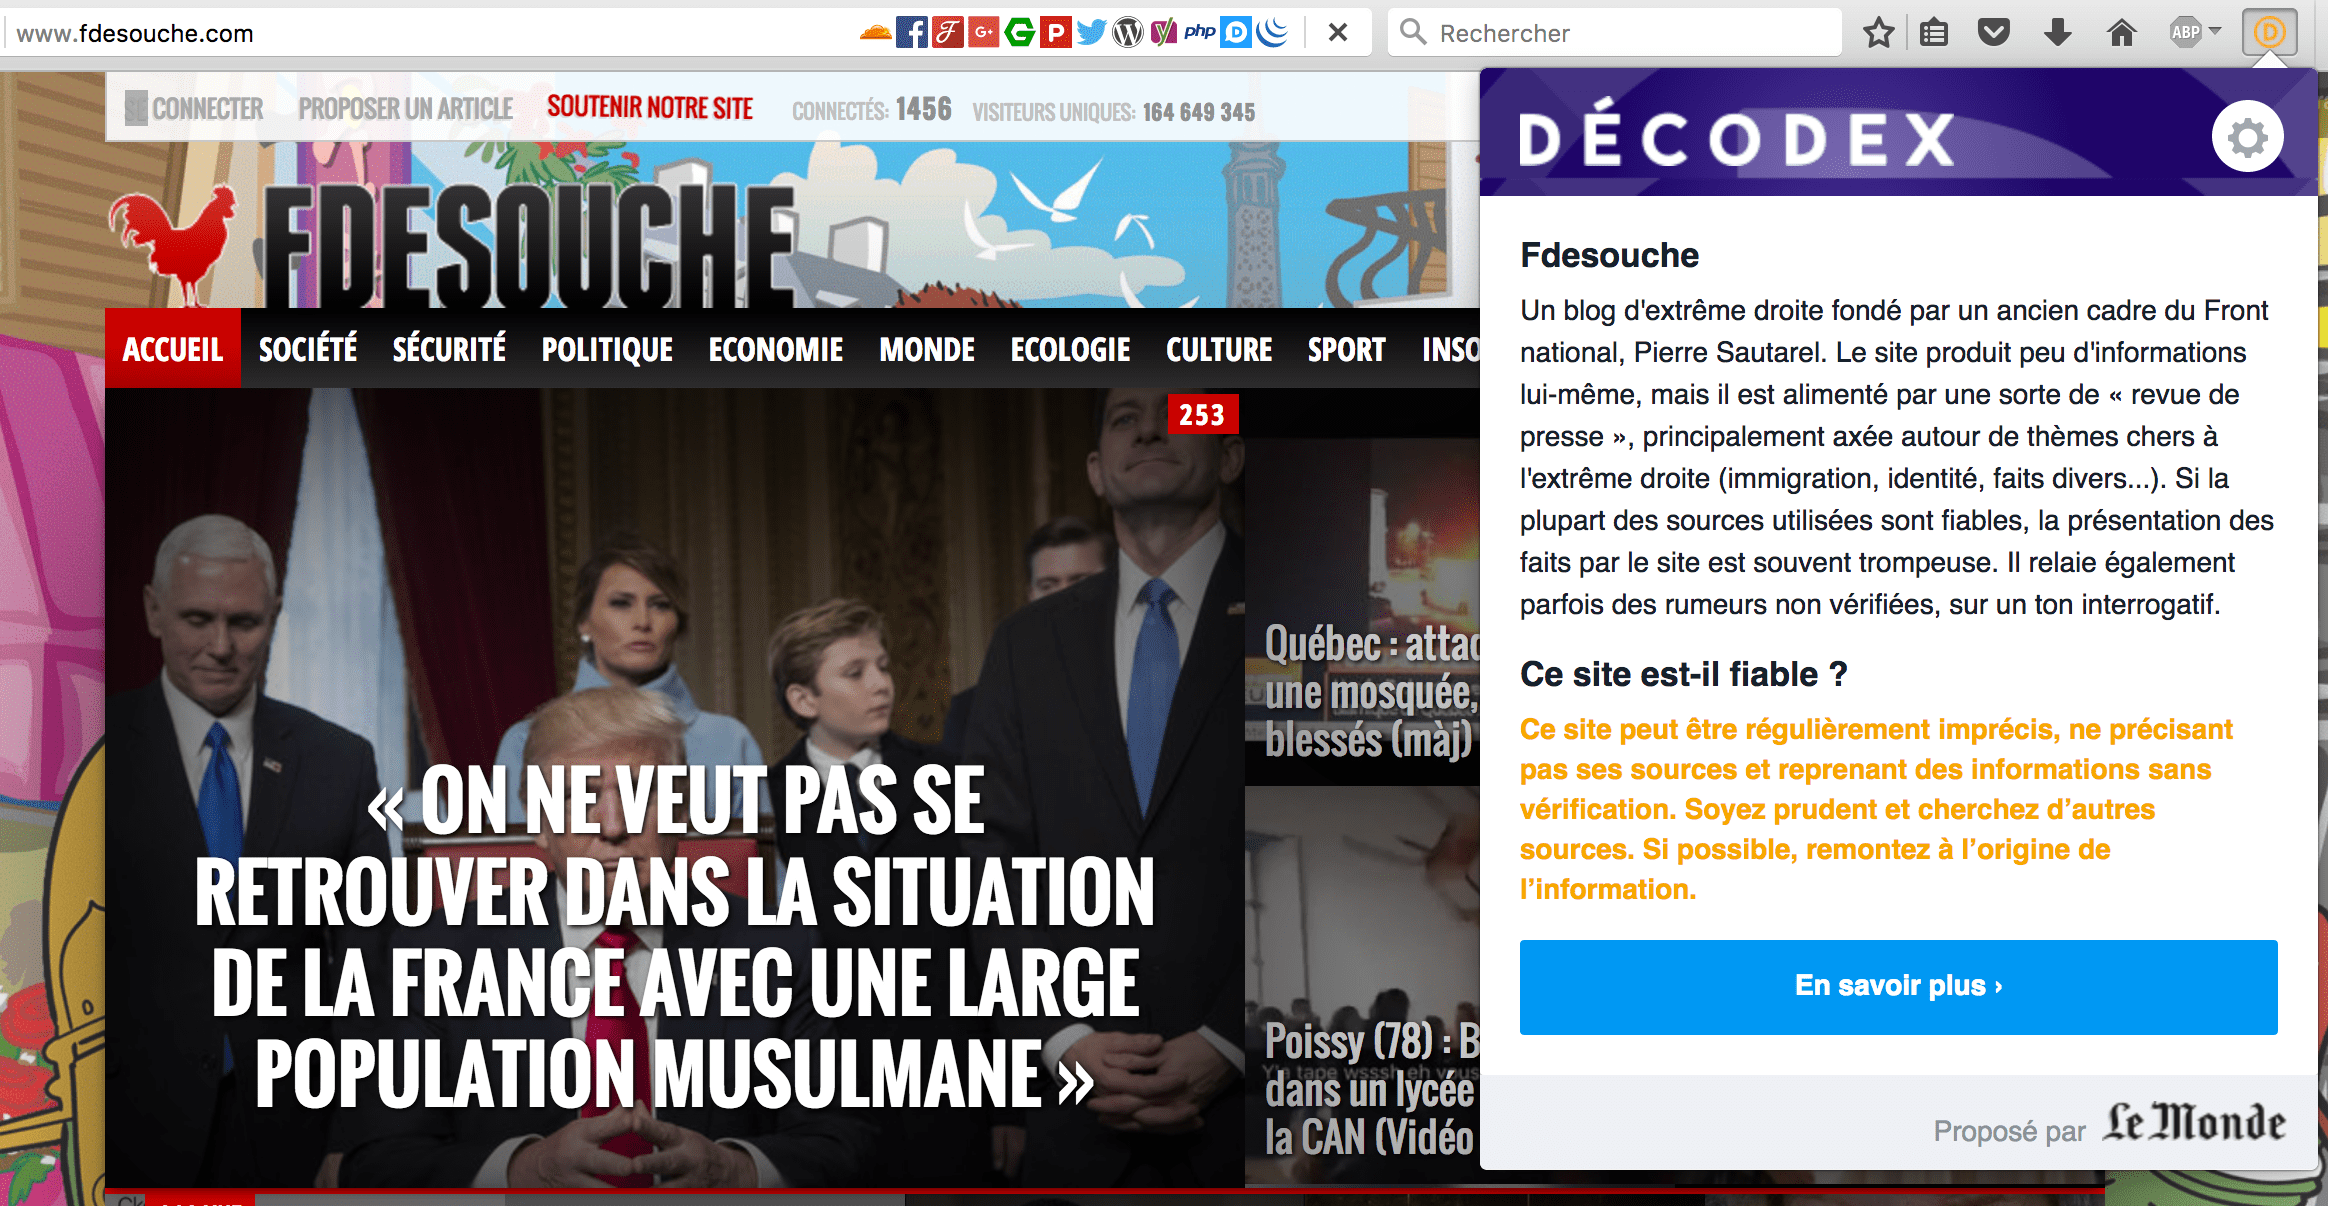This screenshot has height=1206, width=2328.
Task: Bookmark this page with the star icon
Action: 1878,33
